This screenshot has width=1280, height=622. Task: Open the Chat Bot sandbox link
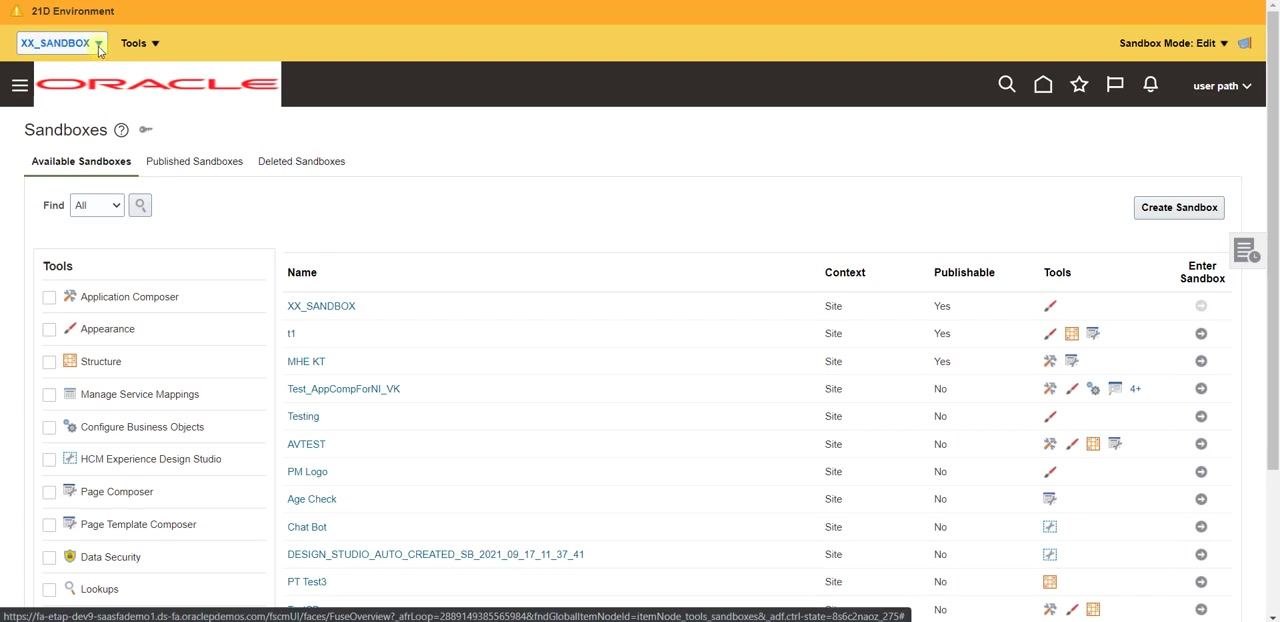307,527
